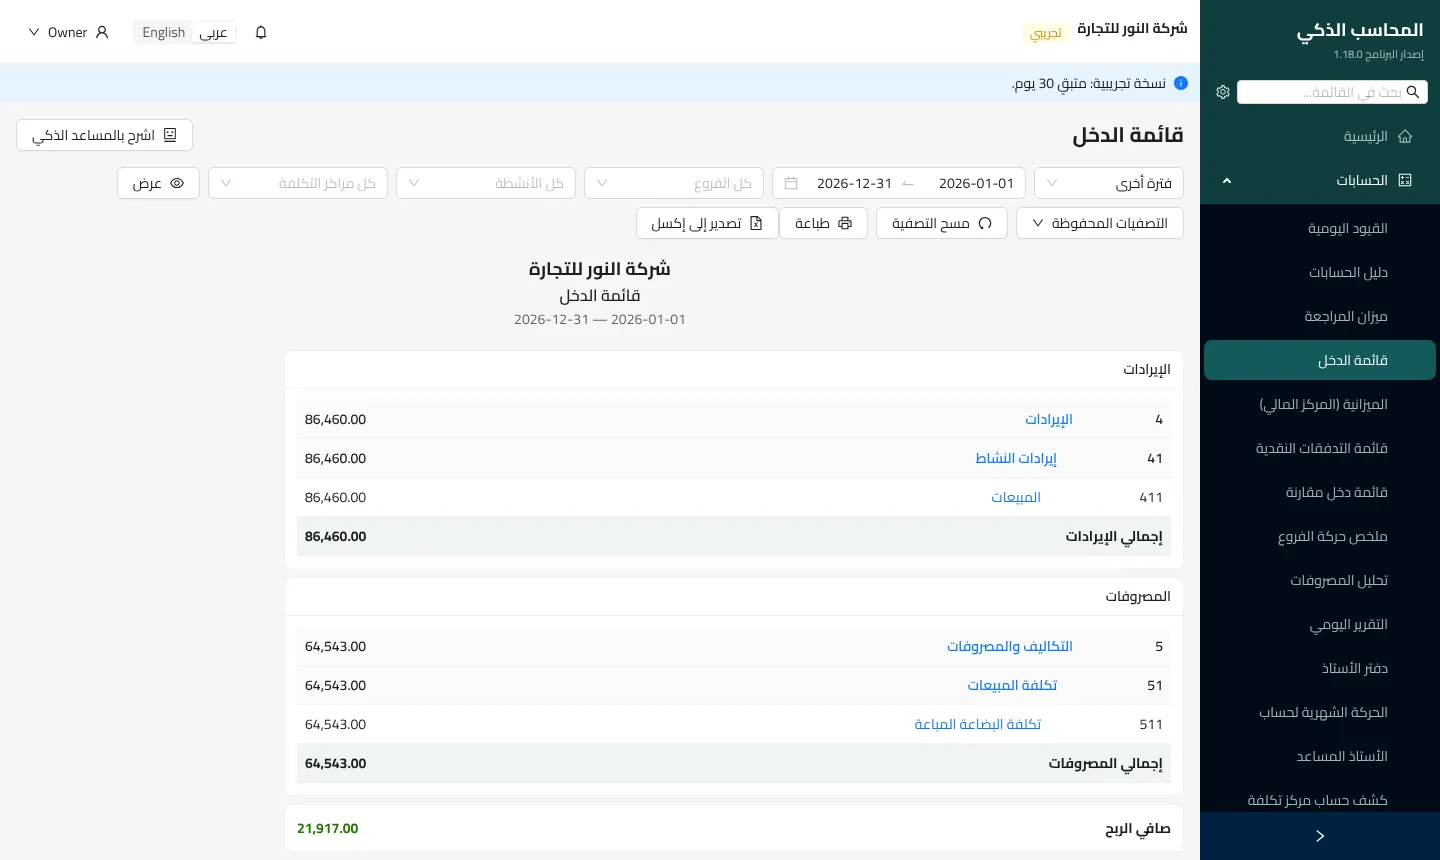Collapse the sidebar using bottom arrow
The width and height of the screenshot is (1440, 860).
pos(1320,836)
